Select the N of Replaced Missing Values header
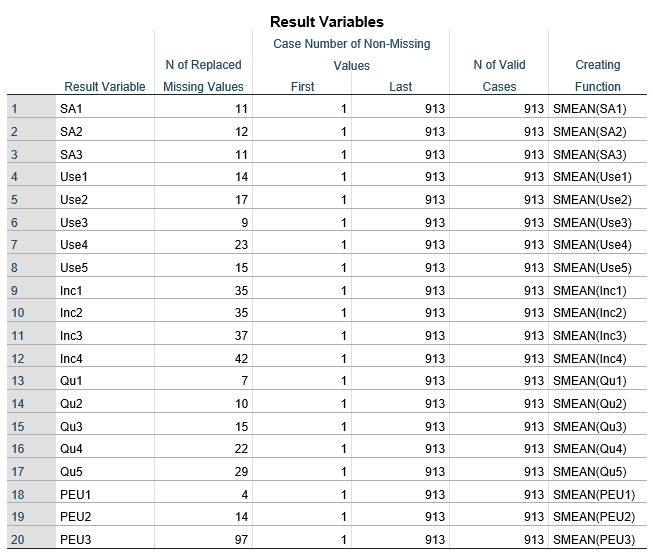653x554 pixels. pos(203,76)
